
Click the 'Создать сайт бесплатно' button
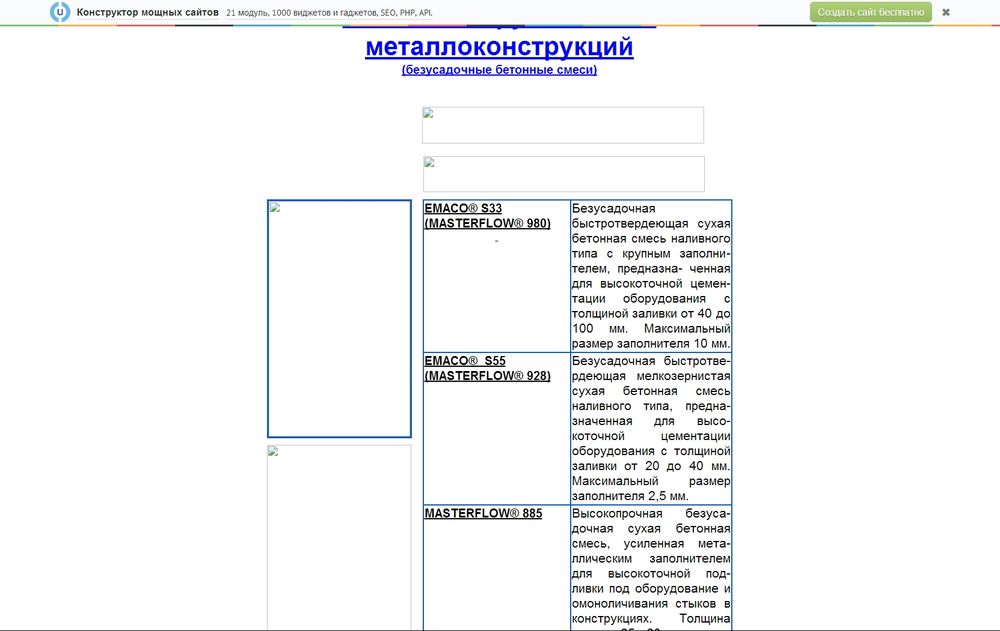click(x=871, y=12)
